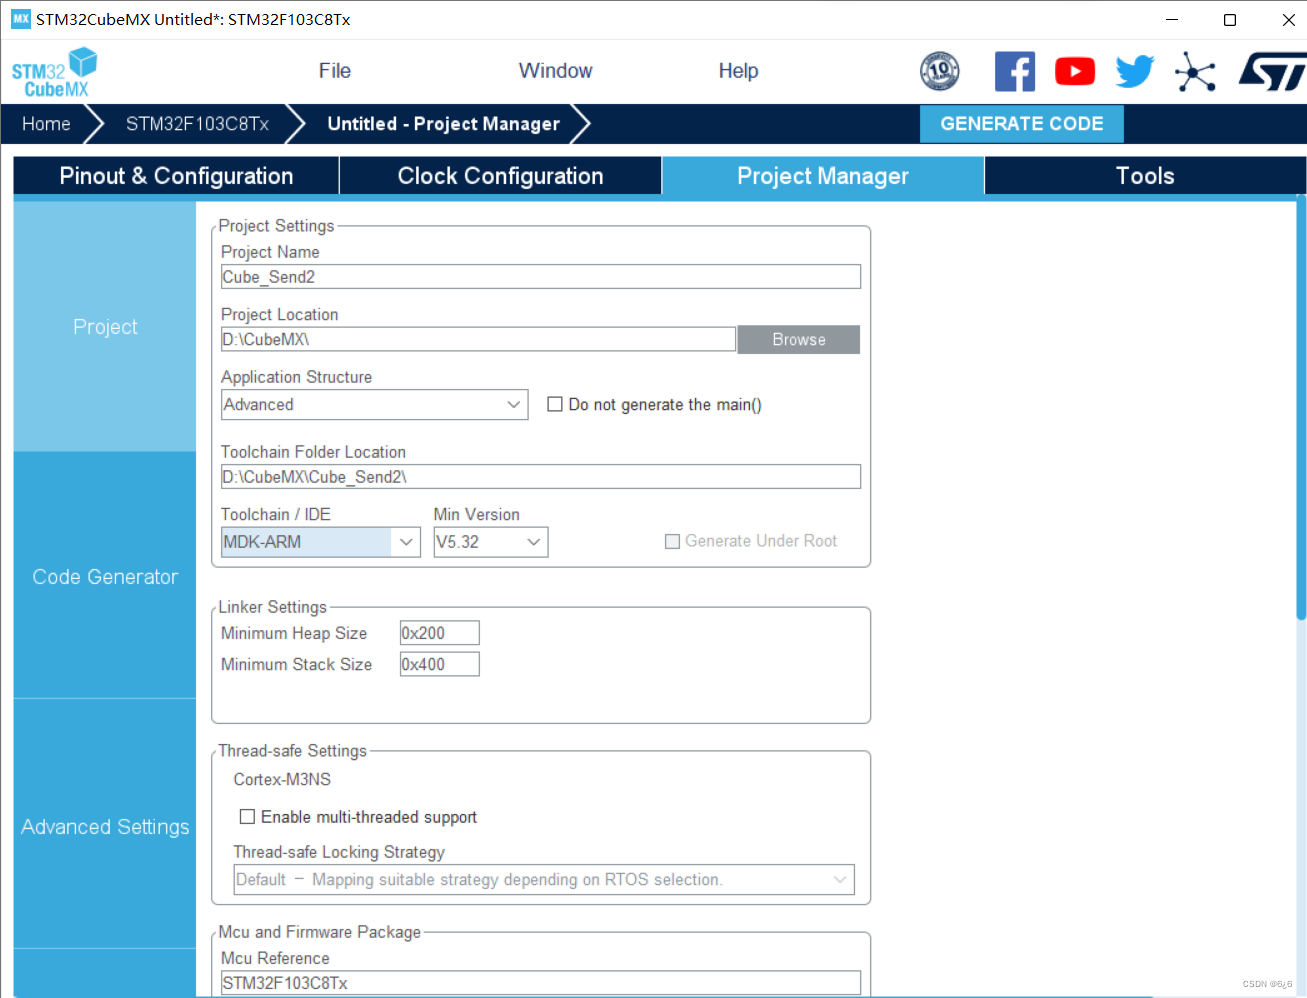Image resolution: width=1307 pixels, height=998 pixels.
Task: Click Untitled - Project Manager breadcrumb
Action: pos(443,124)
